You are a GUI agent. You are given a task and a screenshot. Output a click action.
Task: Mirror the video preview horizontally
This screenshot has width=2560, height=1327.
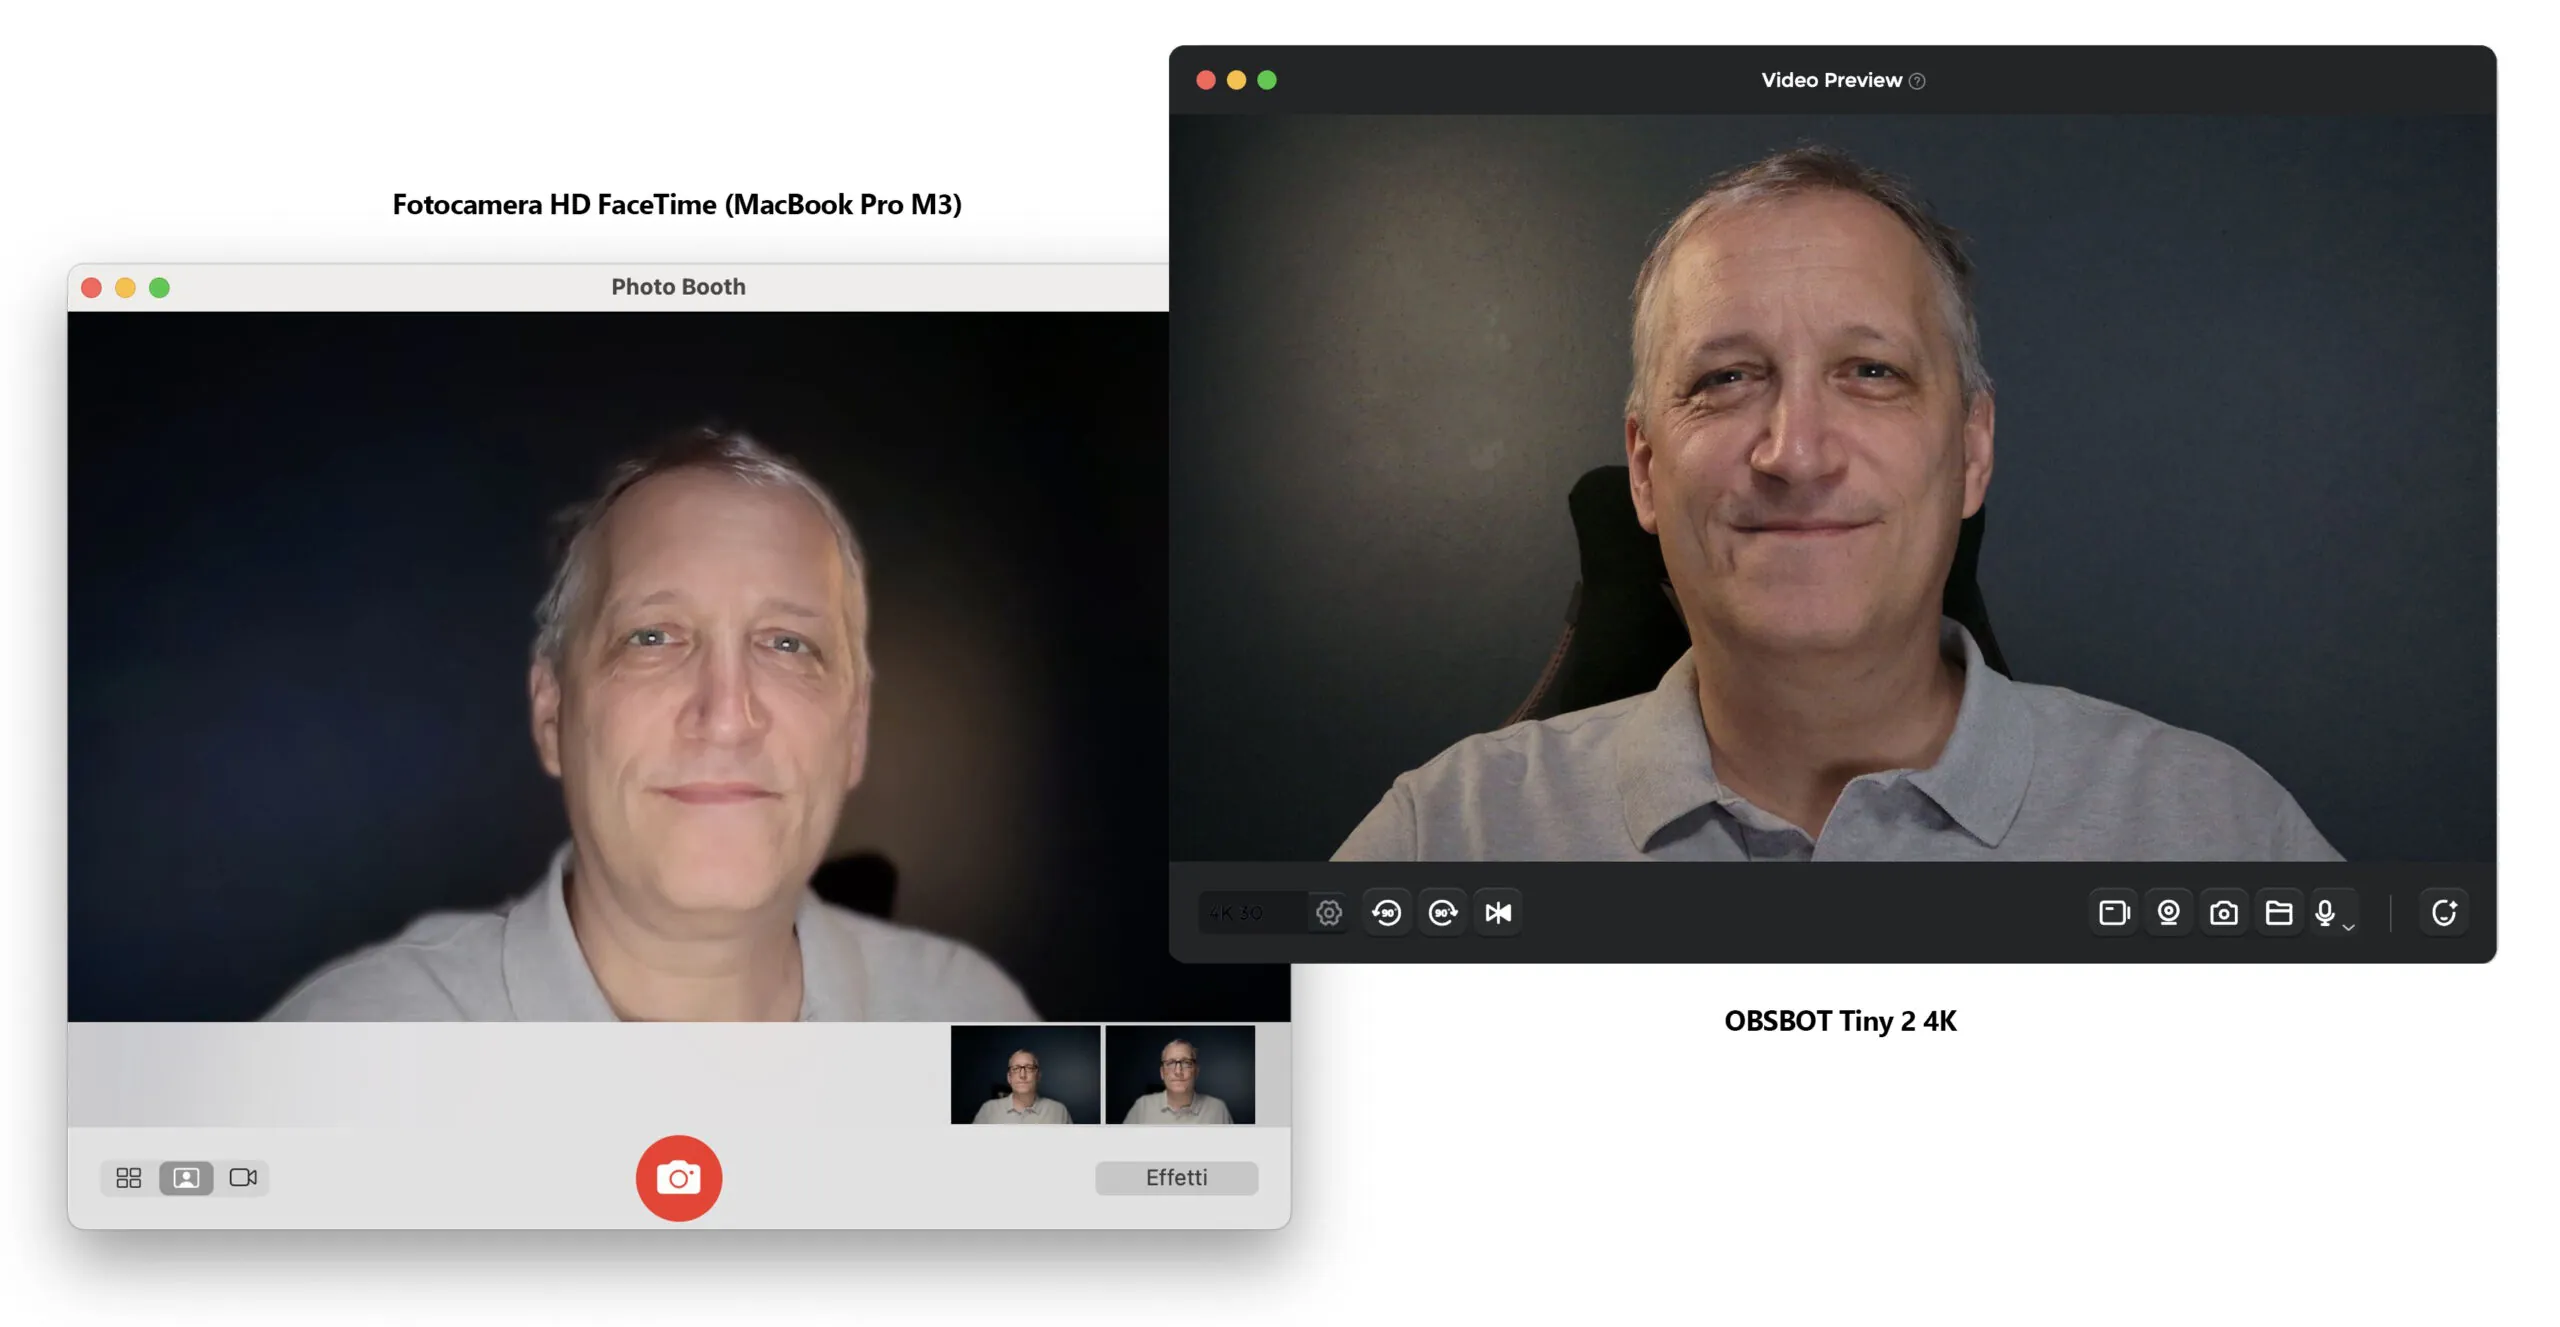1497,912
